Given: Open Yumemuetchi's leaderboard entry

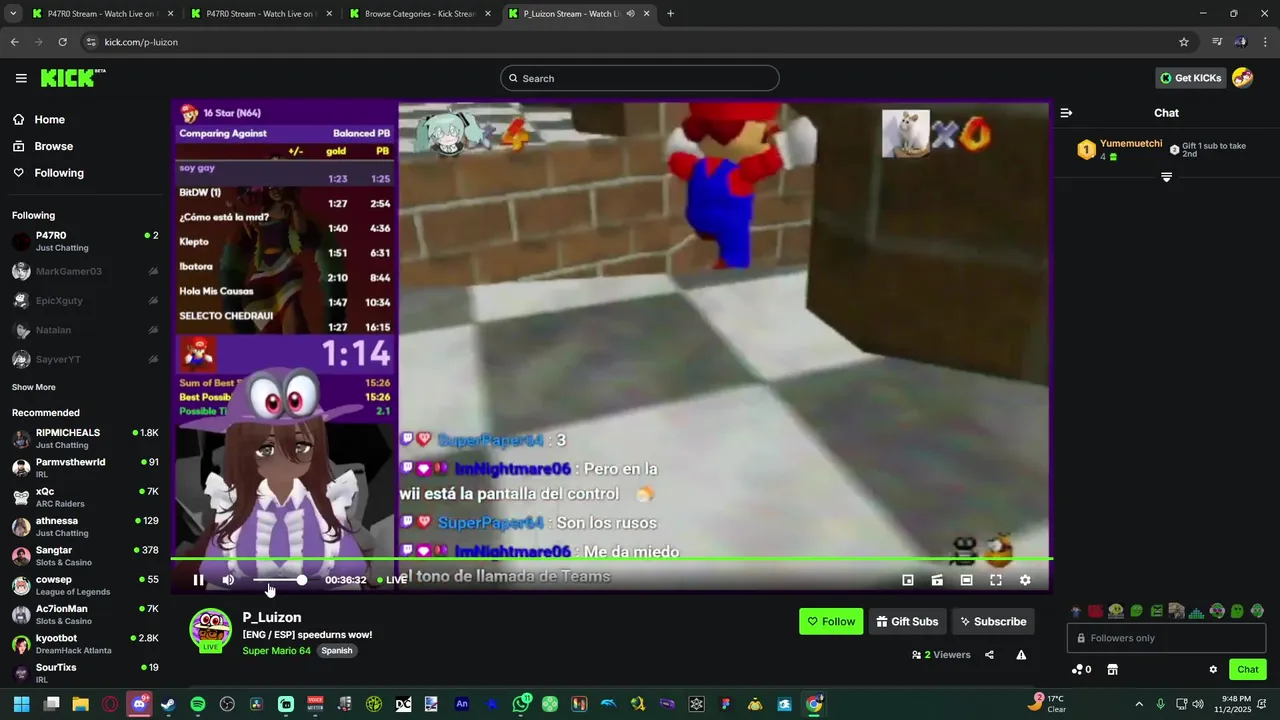Looking at the screenshot, I should 1119,150.
